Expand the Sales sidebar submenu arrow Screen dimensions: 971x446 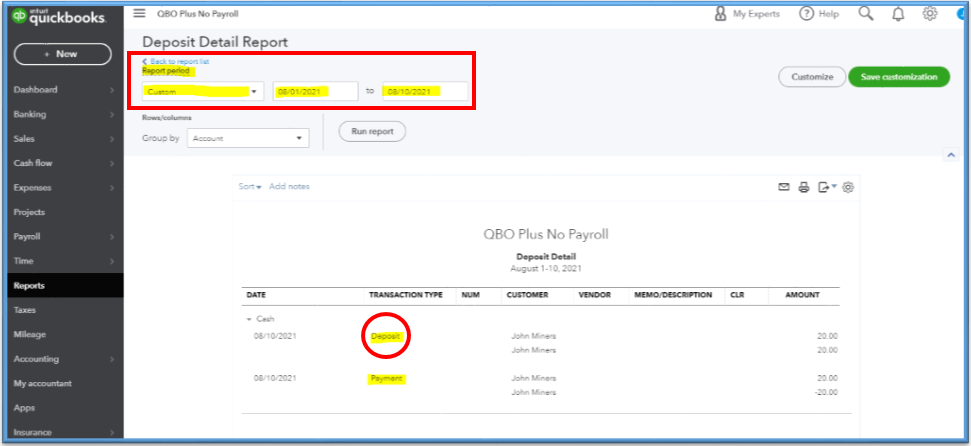[112, 139]
